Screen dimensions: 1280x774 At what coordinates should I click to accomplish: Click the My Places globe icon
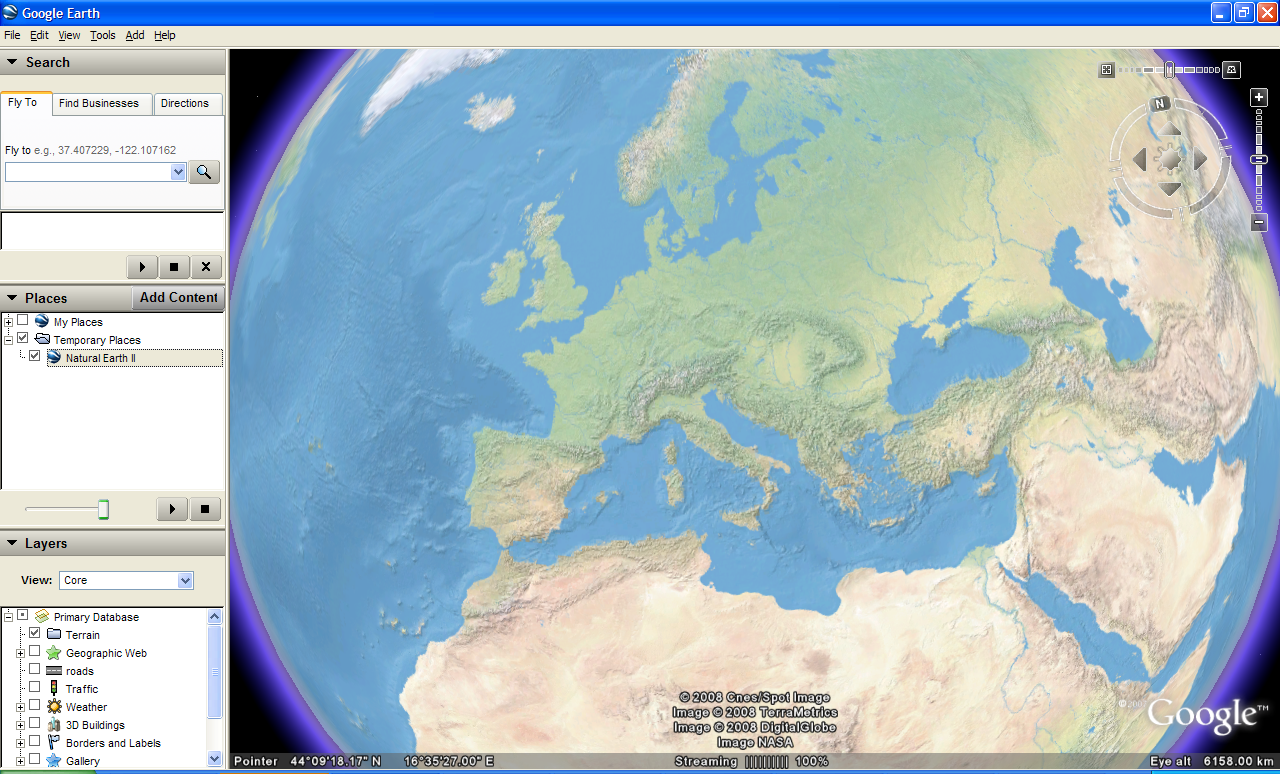tap(42, 322)
